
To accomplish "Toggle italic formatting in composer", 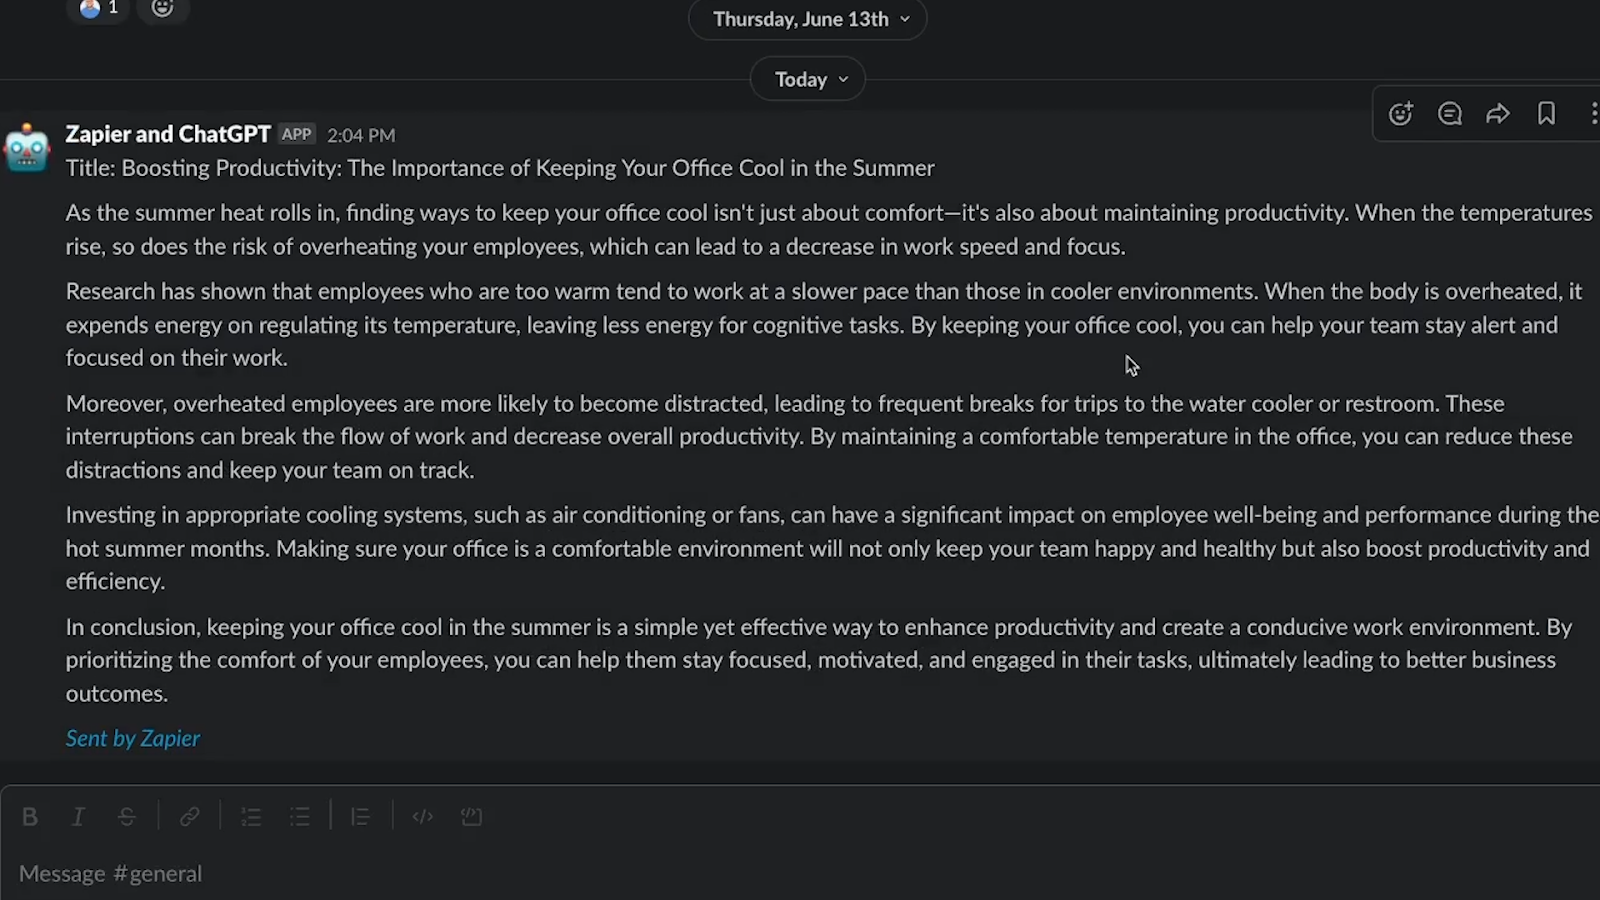I will point(78,817).
